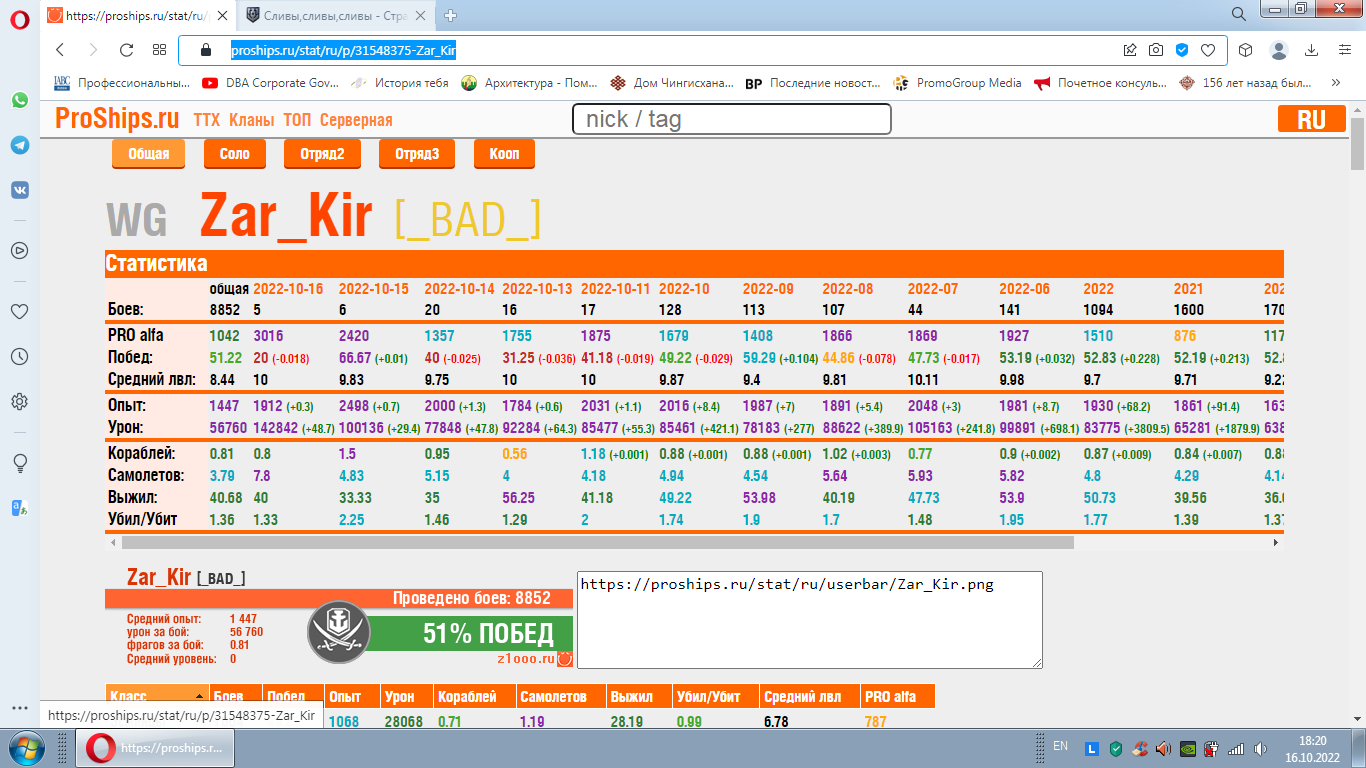Viewport: 1366px width, 768px height.
Task: Open the VK sidebar panel
Action: click(19, 190)
